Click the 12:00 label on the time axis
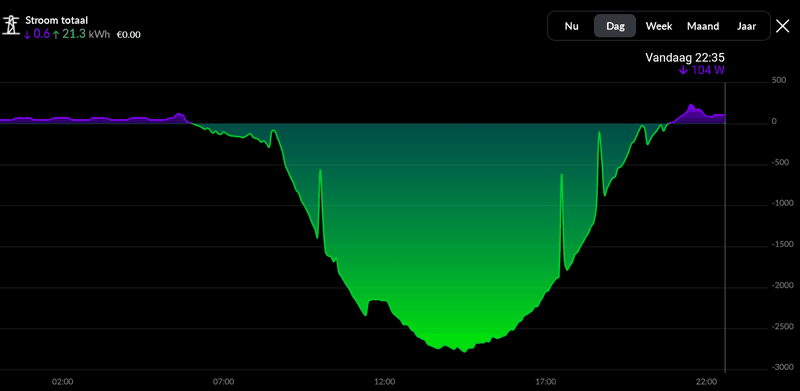Image resolution: width=800 pixels, height=391 pixels. (384, 381)
